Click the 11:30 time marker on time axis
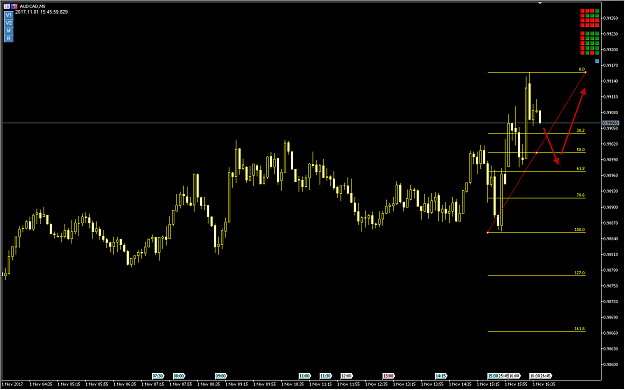Viewport: 625px width, 390px height. [326, 376]
